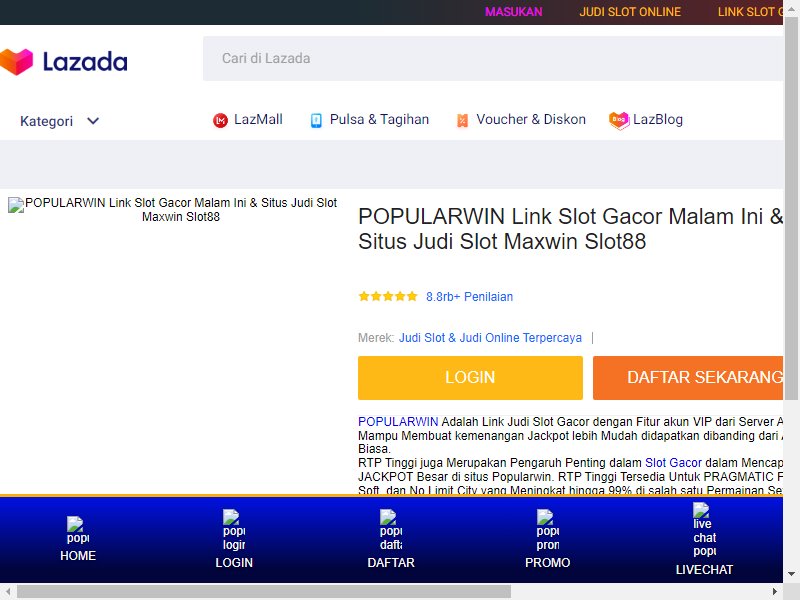Click the vertical scrollbar thumb
The width and height of the screenshot is (800, 600).
pyautogui.click(x=791, y=207)
